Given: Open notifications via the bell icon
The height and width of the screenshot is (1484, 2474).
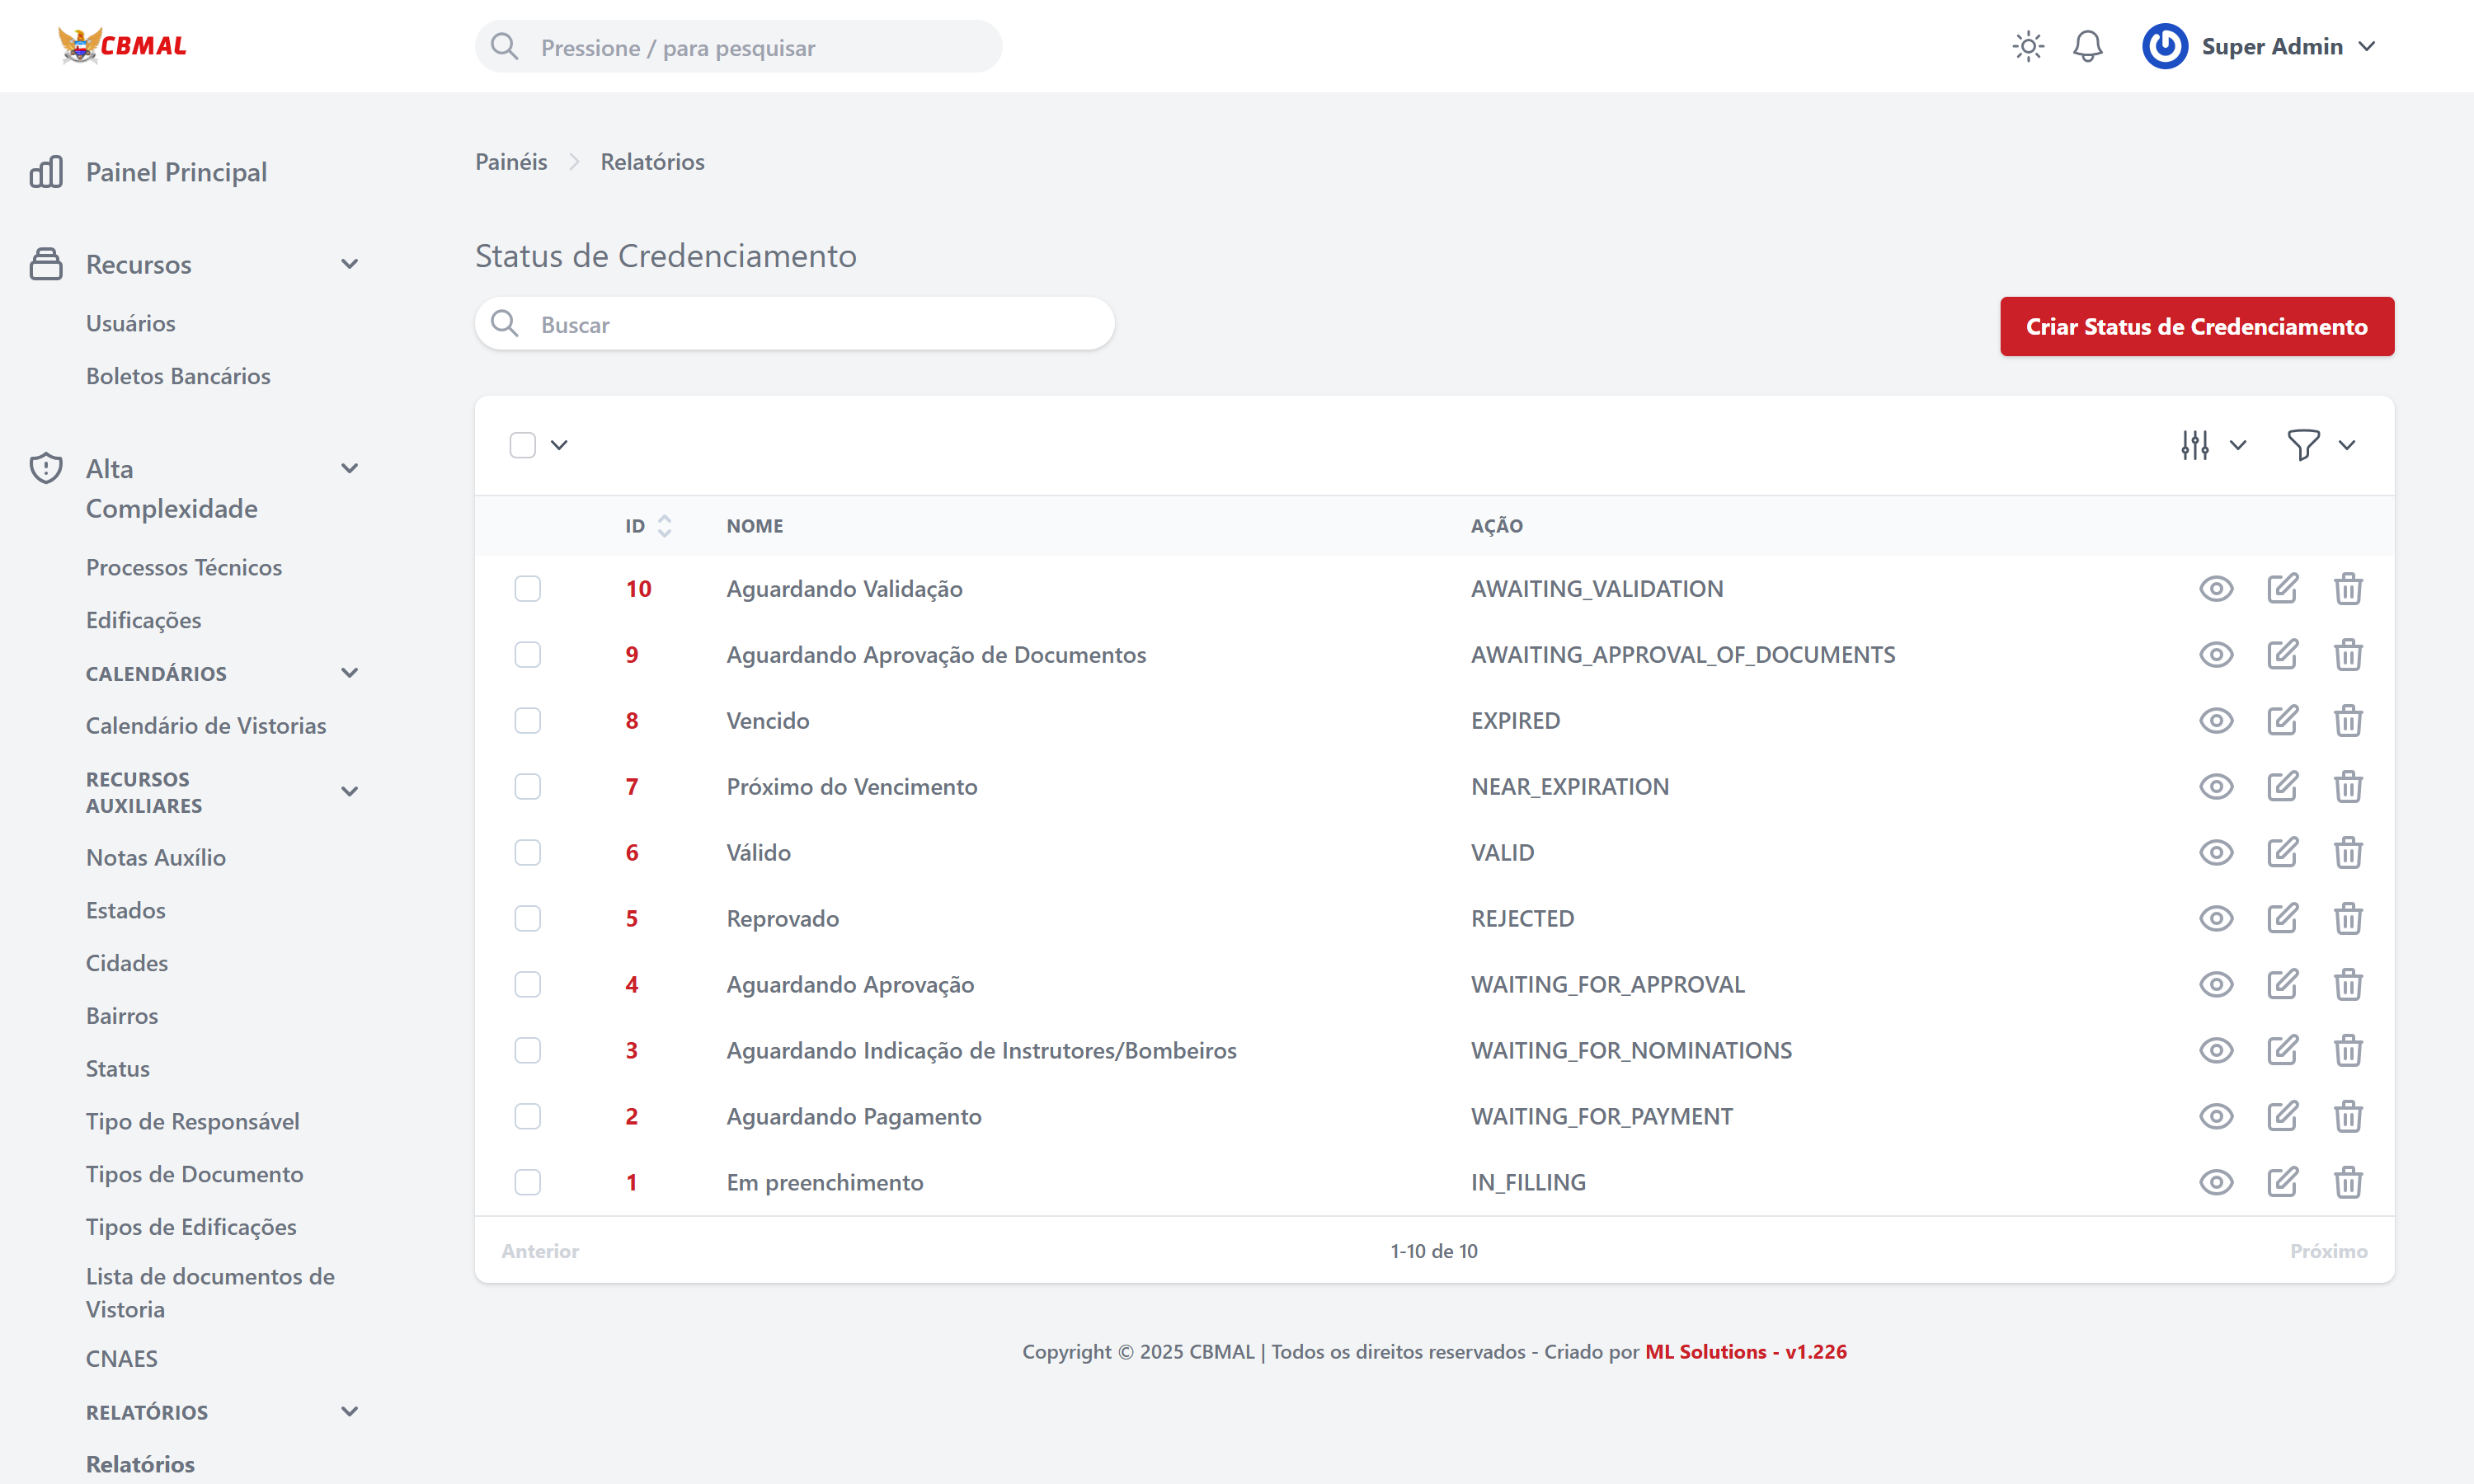Looking at the screenshot, I should pos(2088,46).
